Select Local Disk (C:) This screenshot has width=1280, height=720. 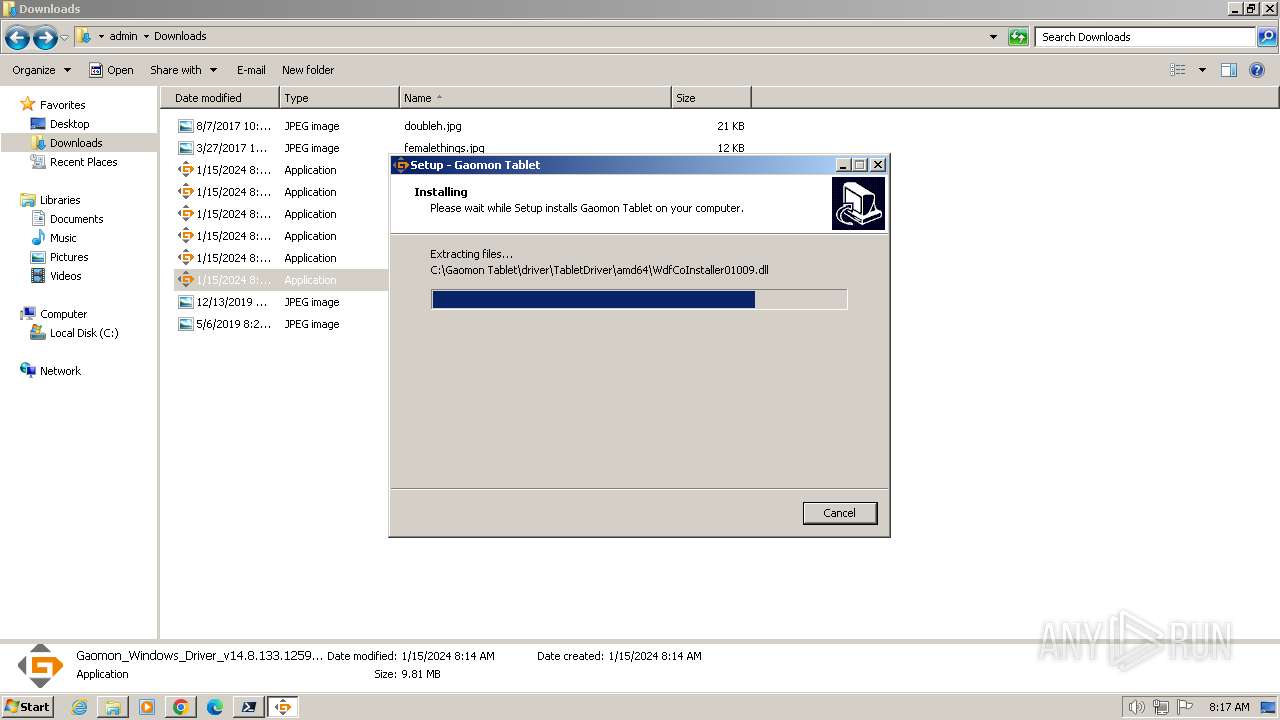[x=84, y=333]
